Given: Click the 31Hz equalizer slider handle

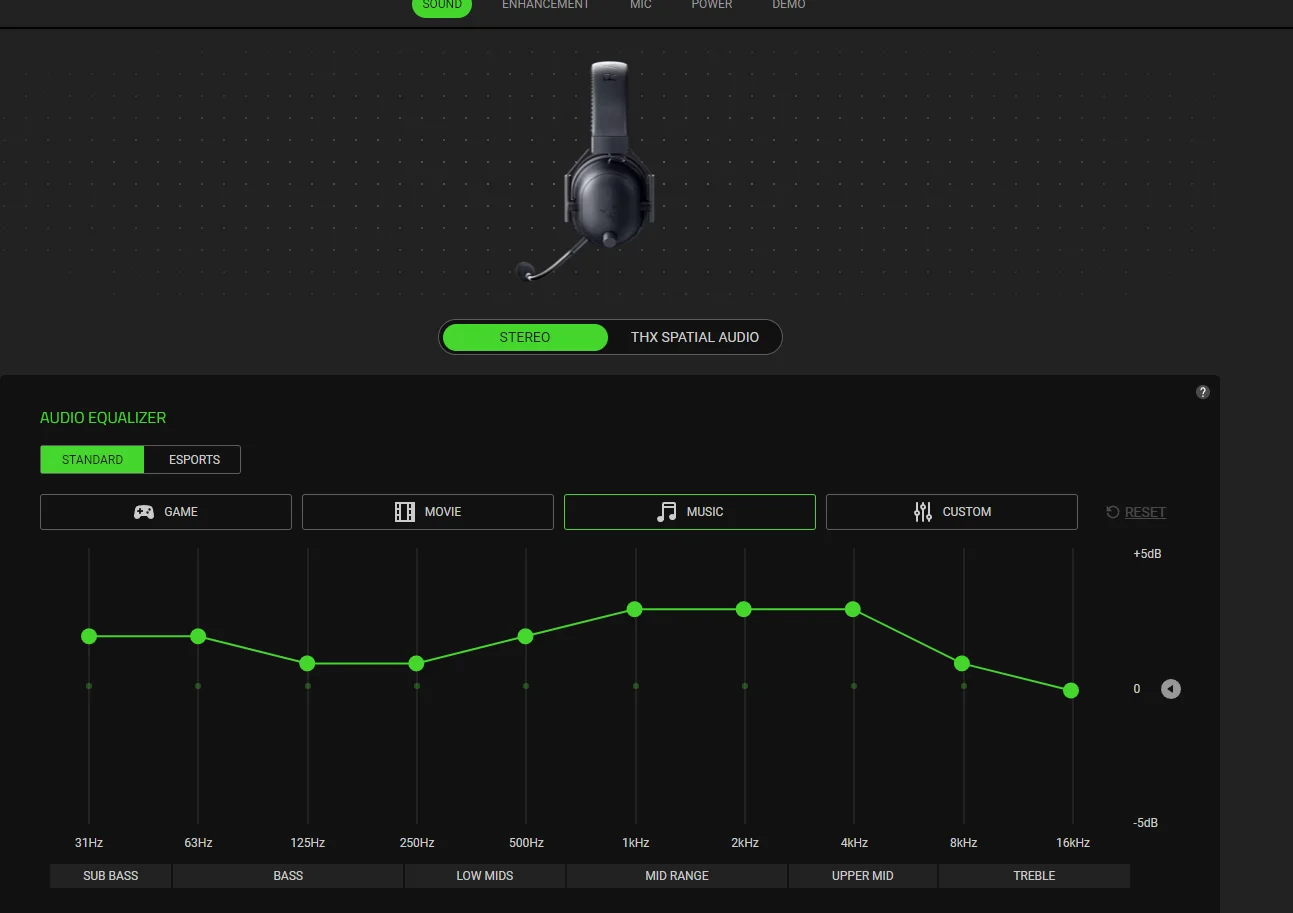Looking at the screenshot, I should tap(89, 636).
